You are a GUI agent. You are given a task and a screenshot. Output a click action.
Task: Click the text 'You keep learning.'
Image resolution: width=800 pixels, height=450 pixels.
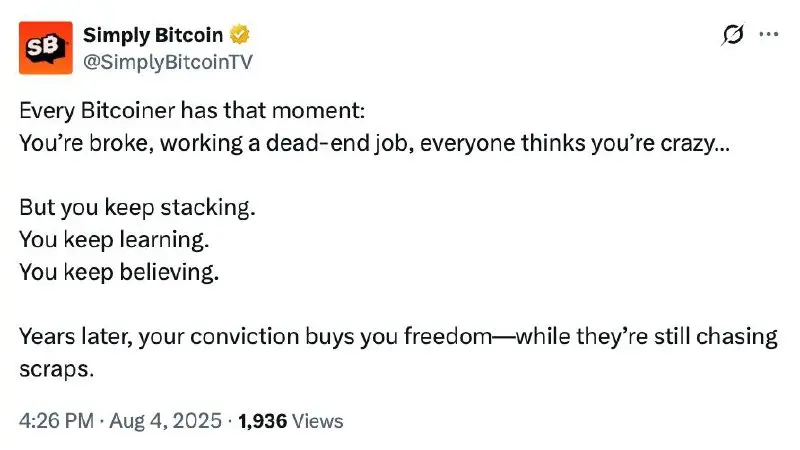coord(114,240)
